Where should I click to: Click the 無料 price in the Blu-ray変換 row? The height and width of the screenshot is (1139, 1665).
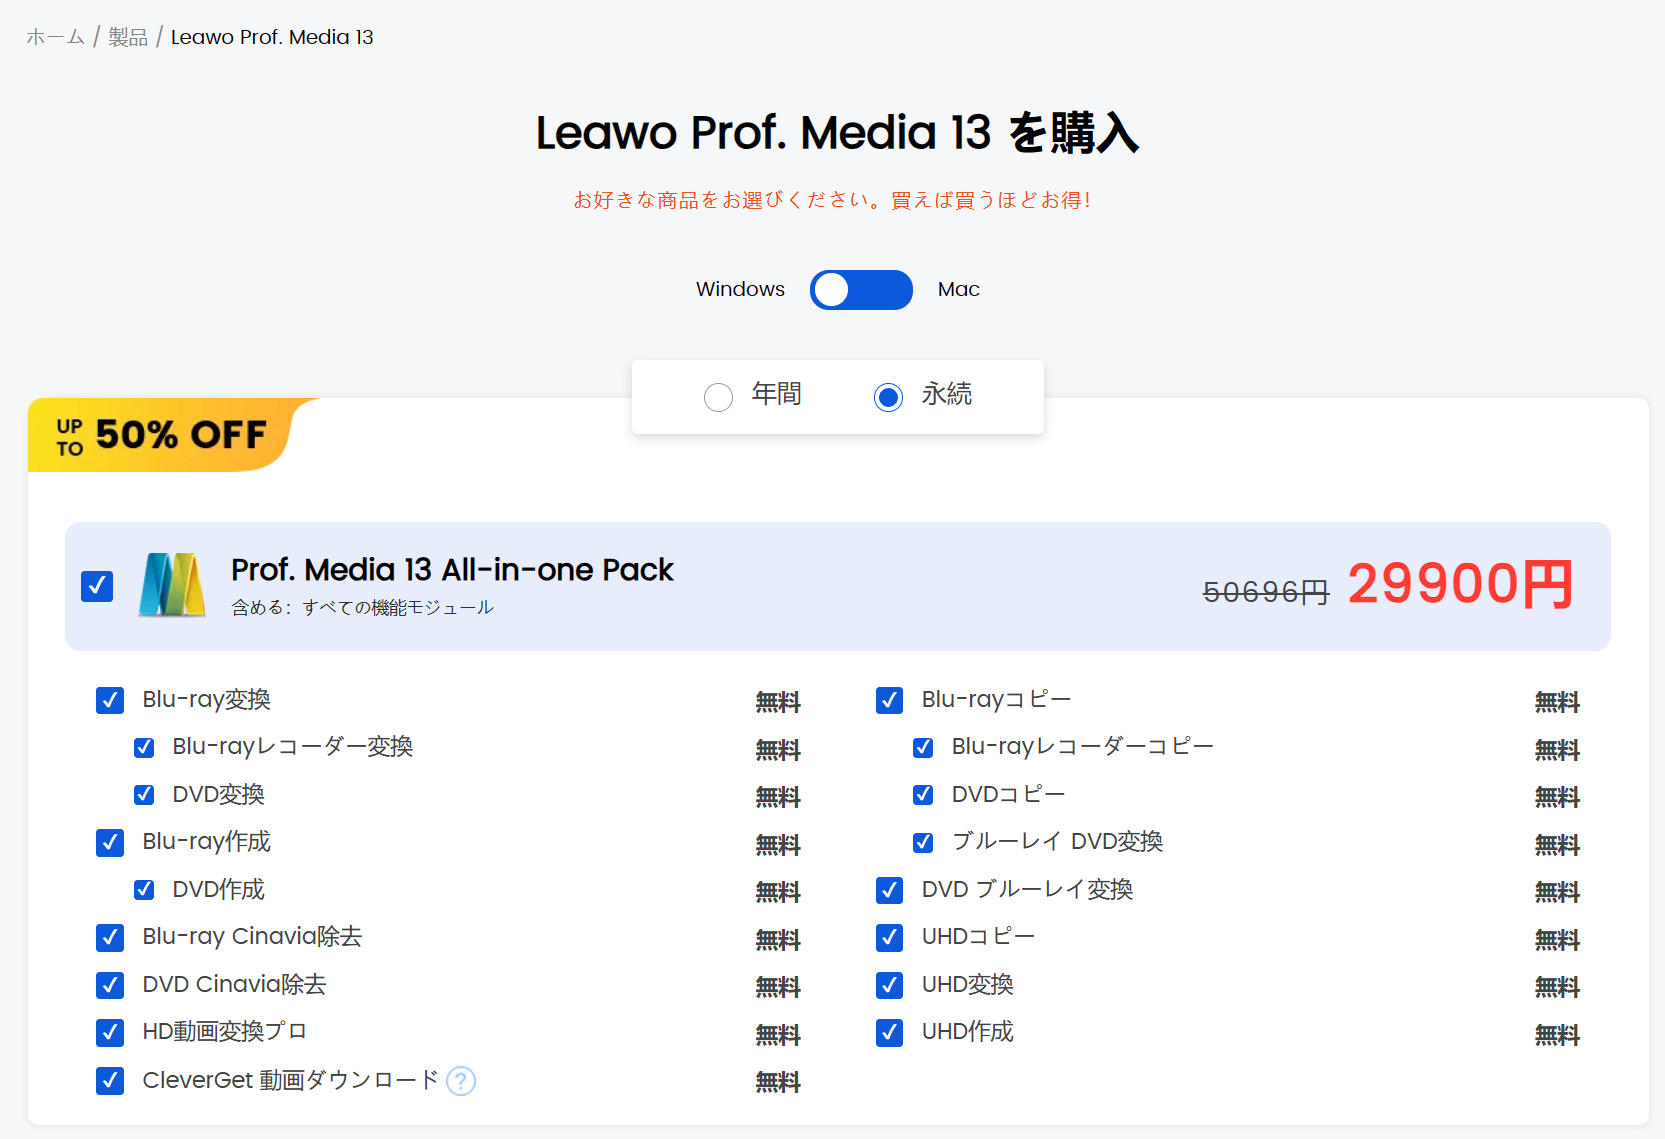[x=778, y=702]
